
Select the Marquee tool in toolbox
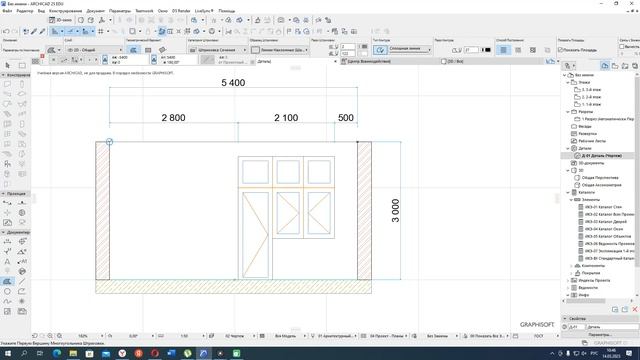point(22,66)
